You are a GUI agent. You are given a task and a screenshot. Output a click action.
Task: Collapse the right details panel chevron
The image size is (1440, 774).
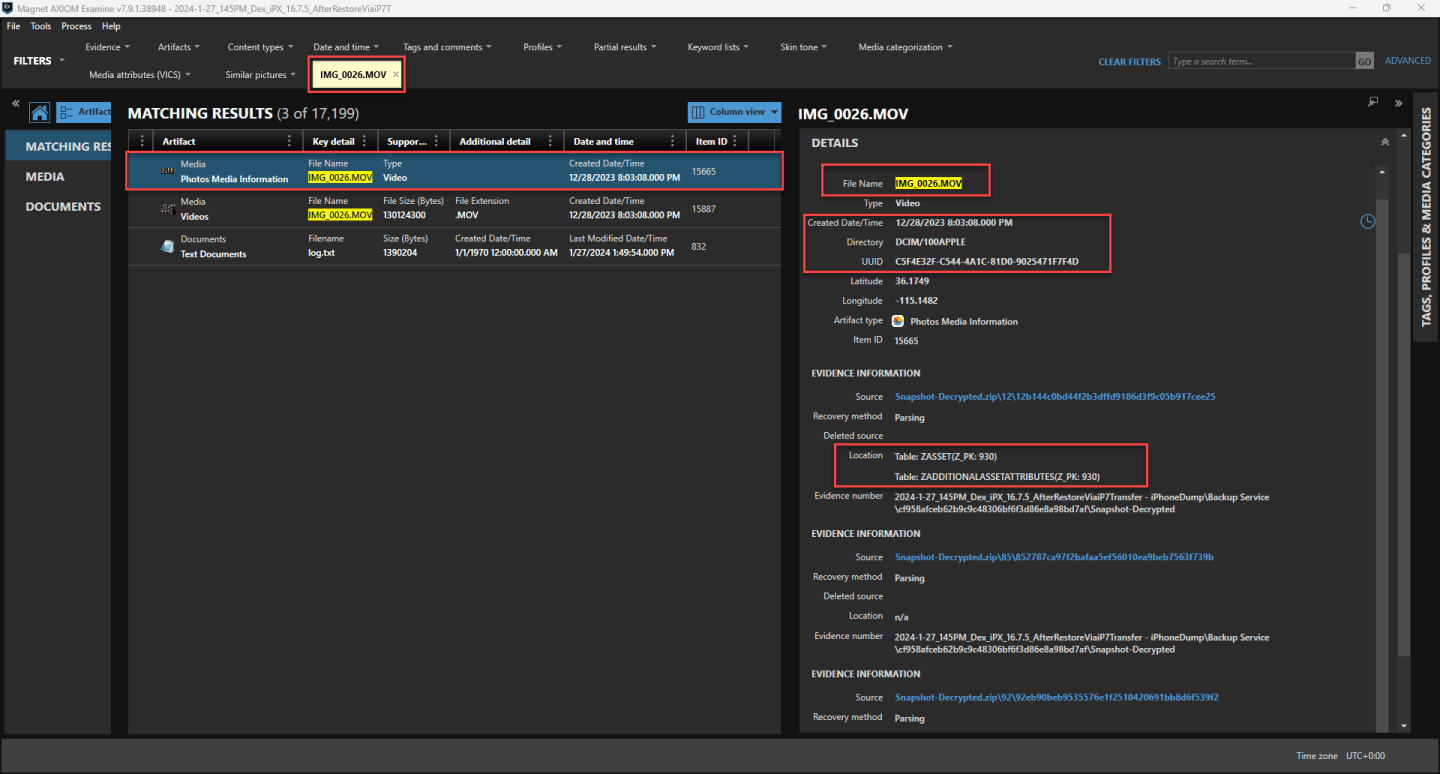pyautogui.click(x=1397, y=103)
